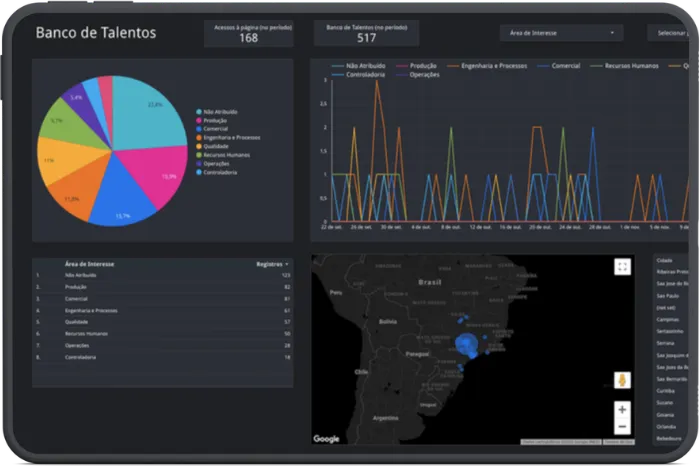The height and width of the screenshot is (466, 700).
Task: Click the Comercial pie legend dot
Action: [x=199, y=129]
